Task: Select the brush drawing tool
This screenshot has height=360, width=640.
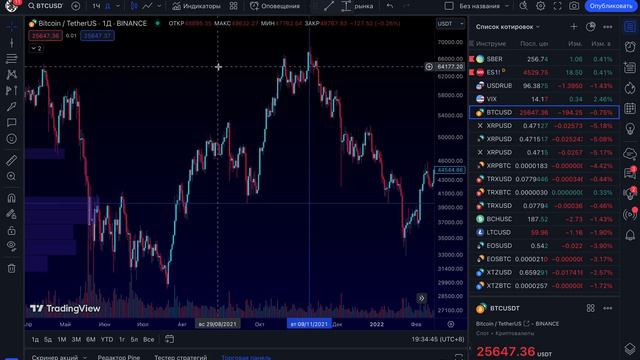Action: (11, 107)
